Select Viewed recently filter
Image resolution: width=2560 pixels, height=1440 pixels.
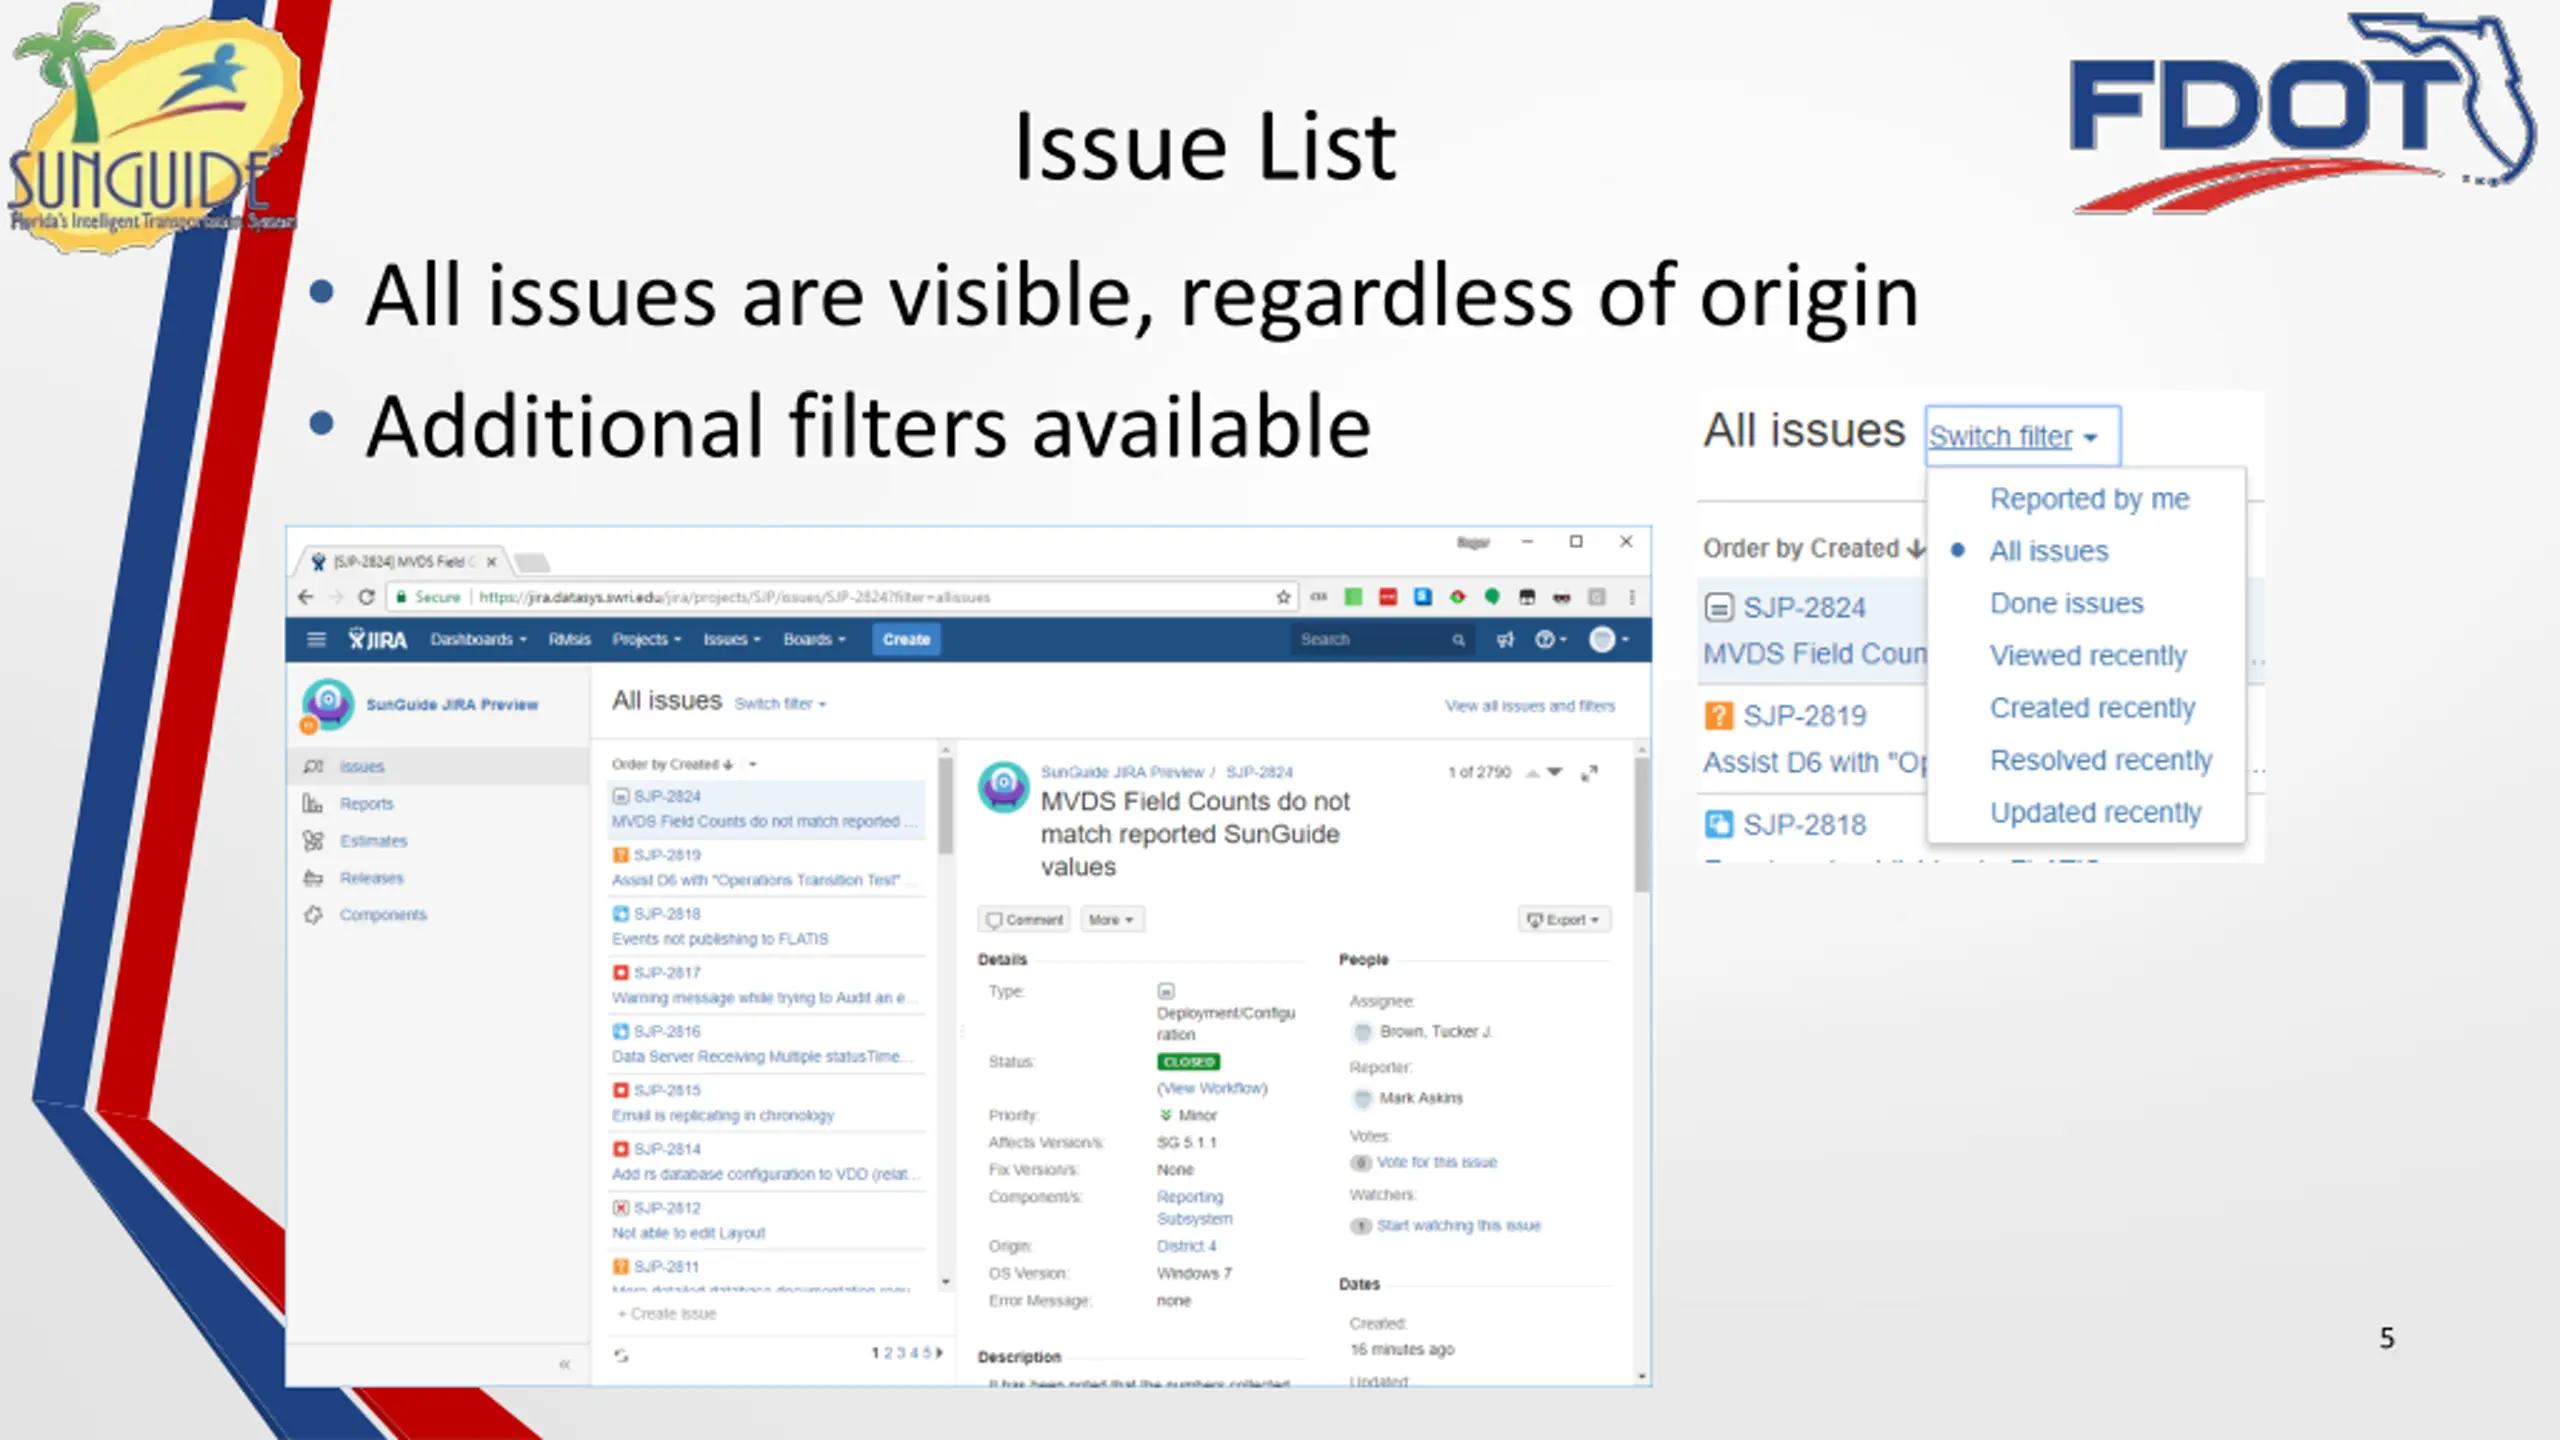(x=2088, y=656)
